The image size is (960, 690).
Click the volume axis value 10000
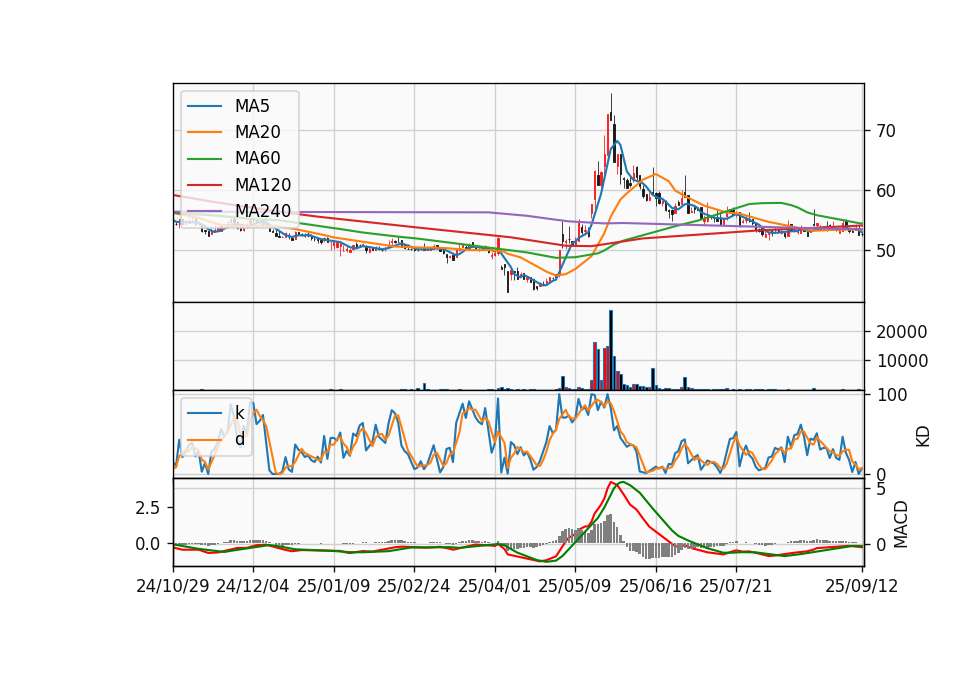coord(902,361)
